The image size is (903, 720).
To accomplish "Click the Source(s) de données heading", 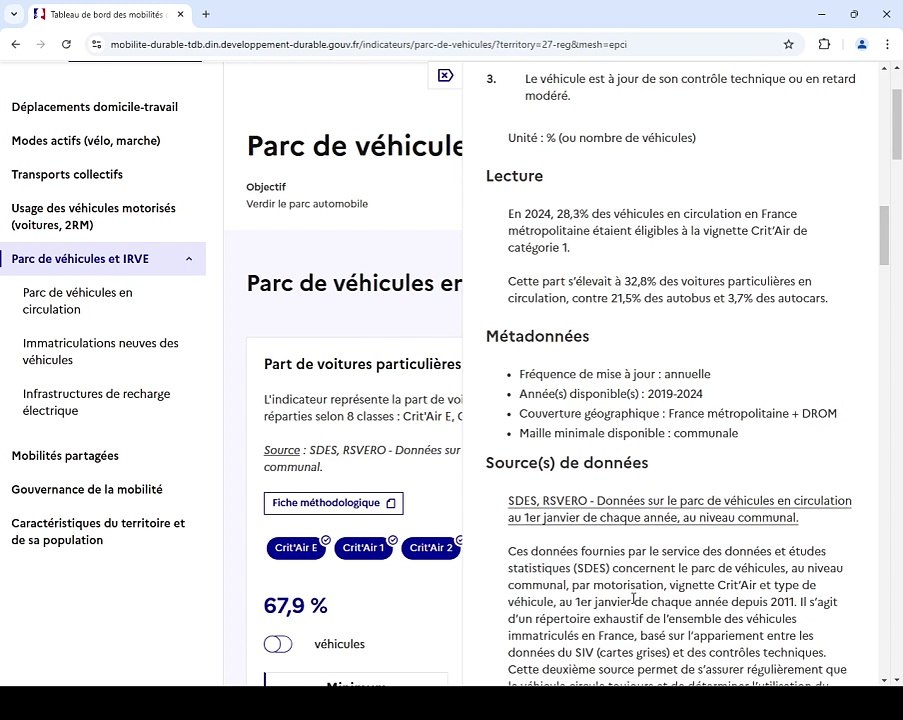I will (567, 463).
